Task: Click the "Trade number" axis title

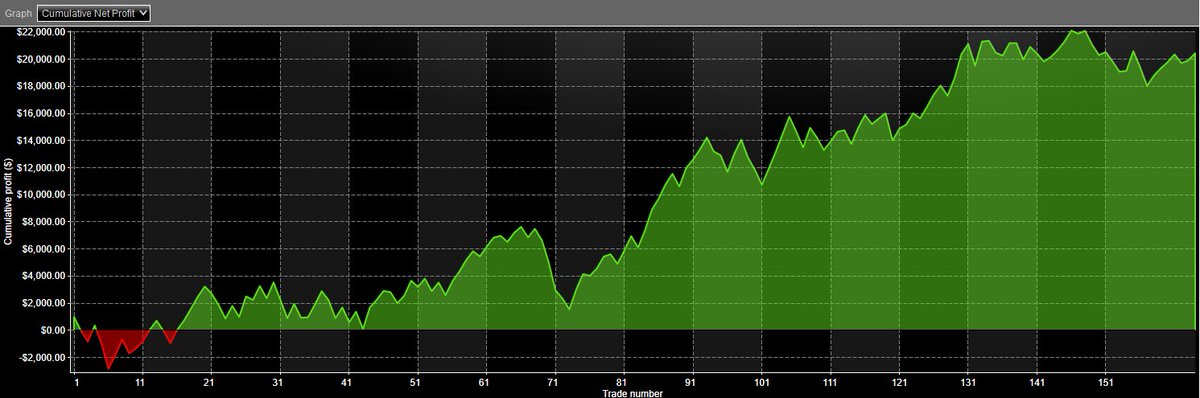Action: 632,393
